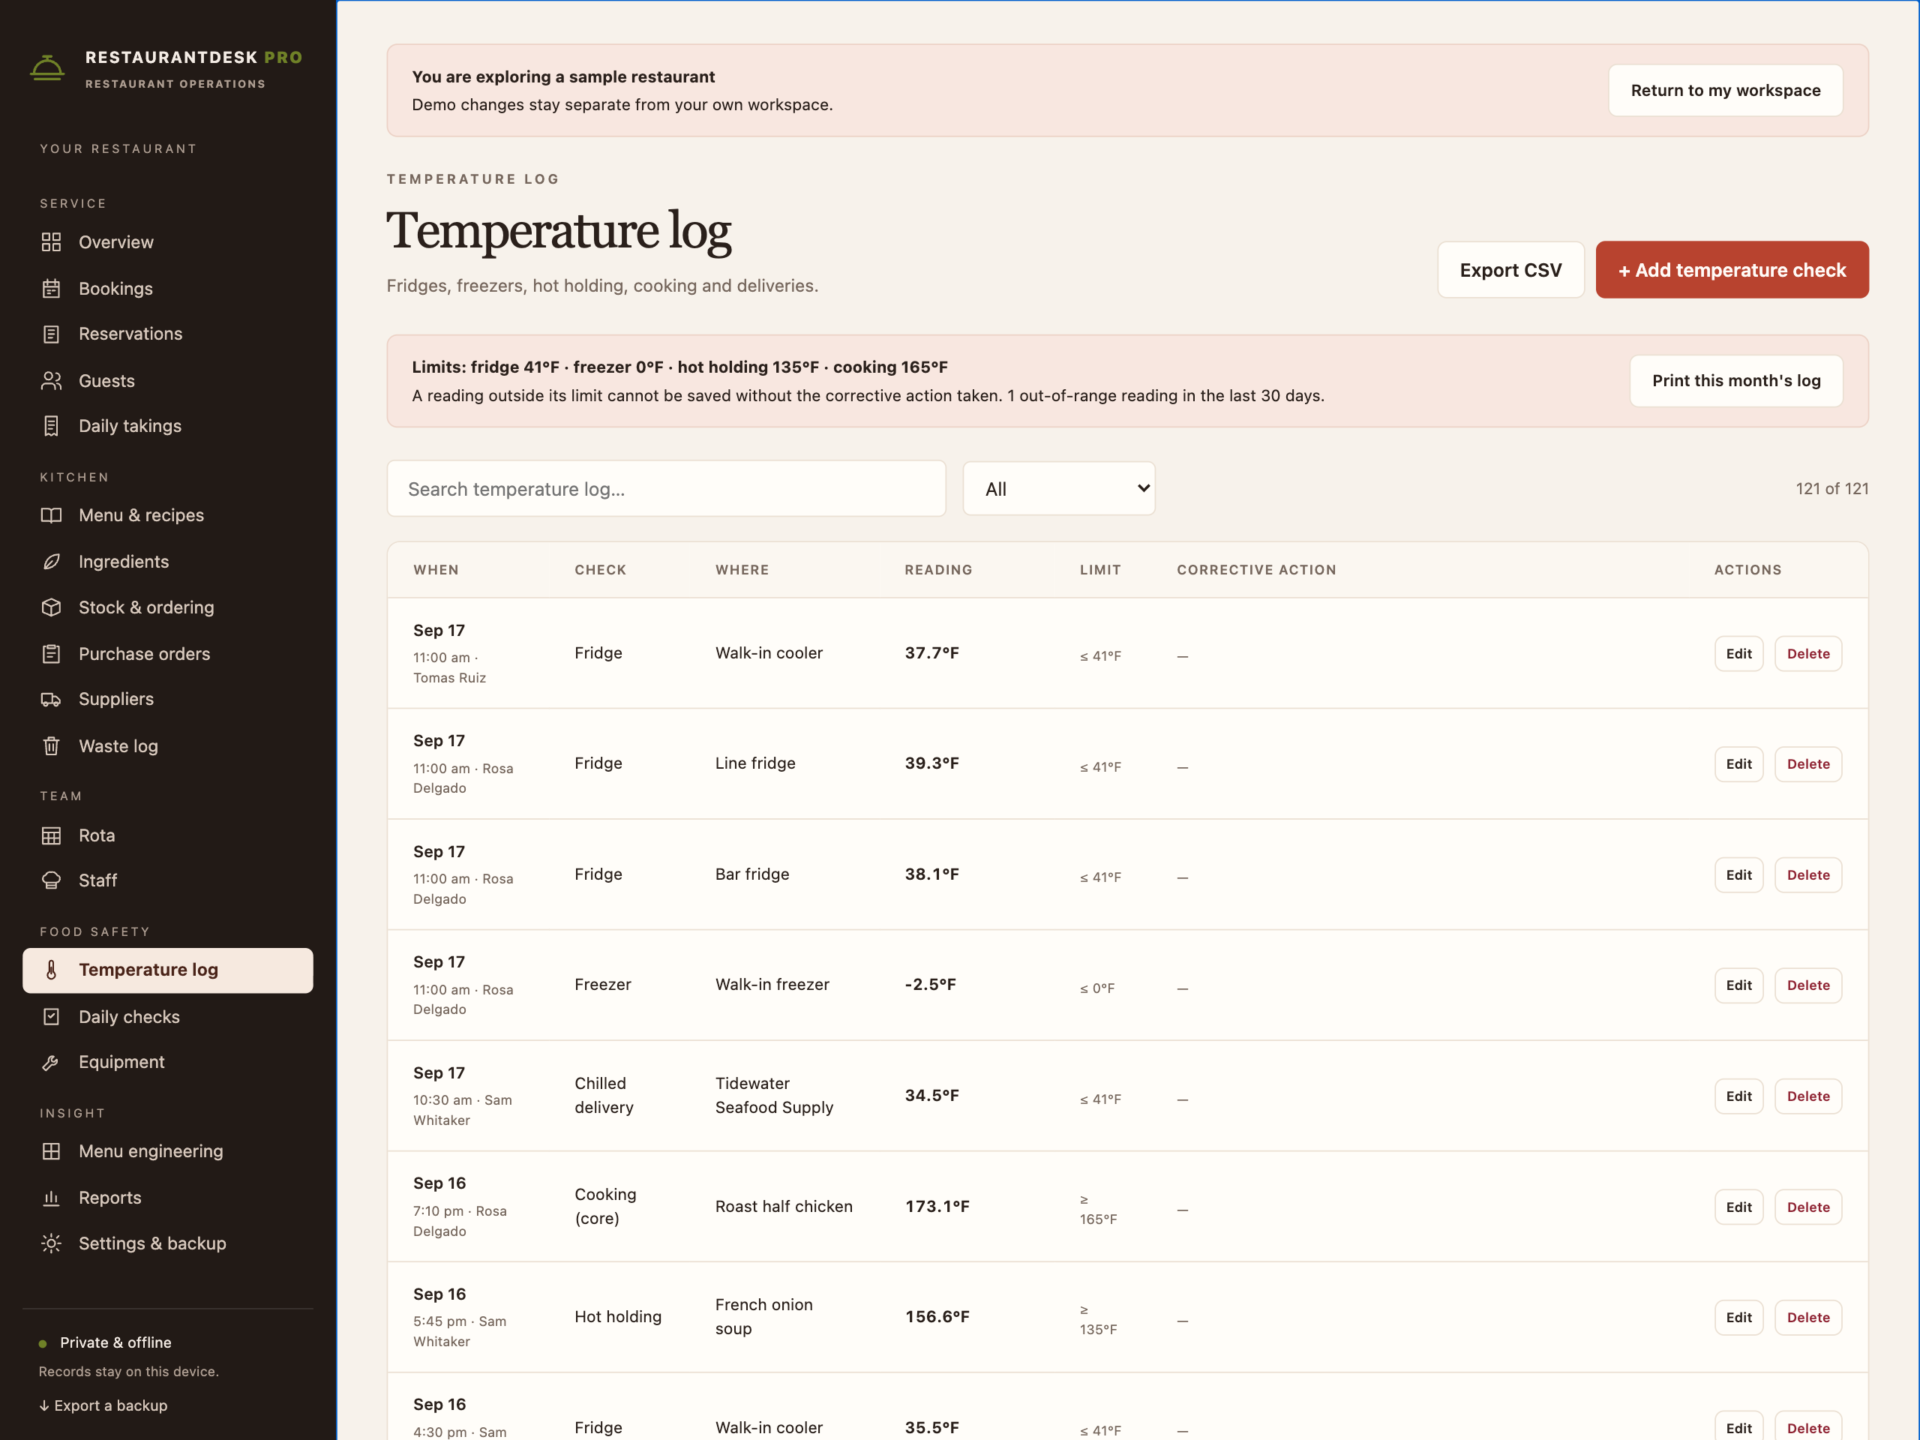
Task: Open the Suppliers section
Action: click(168, 699)
